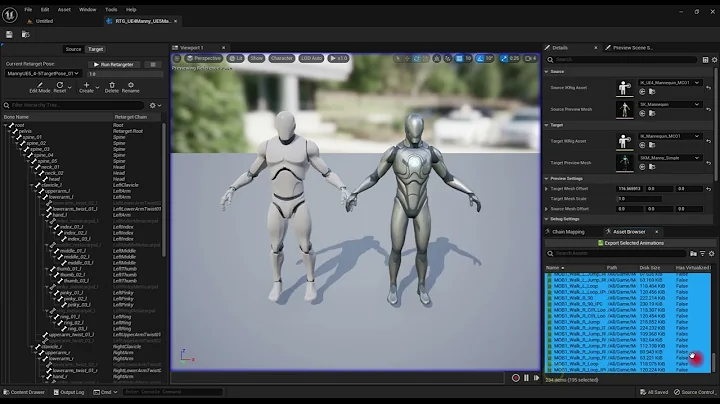Select the viewport Select mode cursor tool

398,58
